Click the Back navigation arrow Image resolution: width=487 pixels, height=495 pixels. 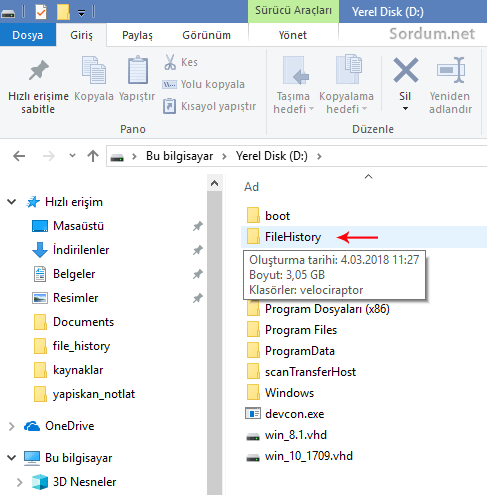(19, 156)
